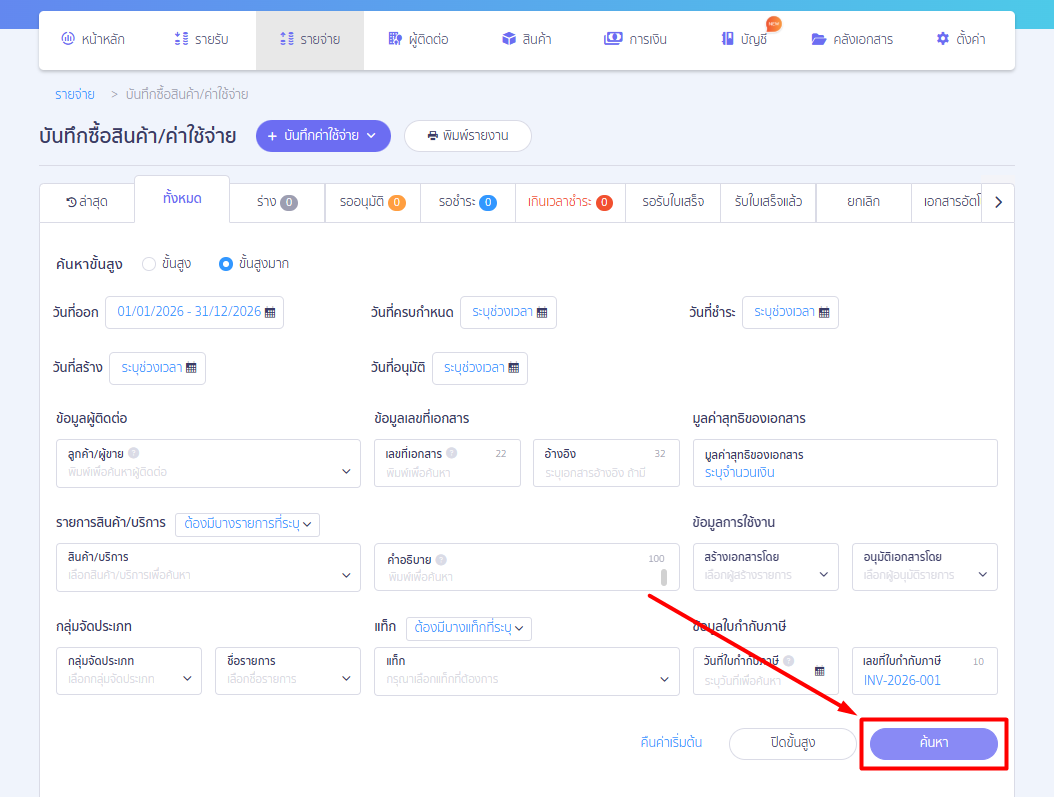Open the บัญชี menu
The image size is (1054, 797).
point(744,40)
